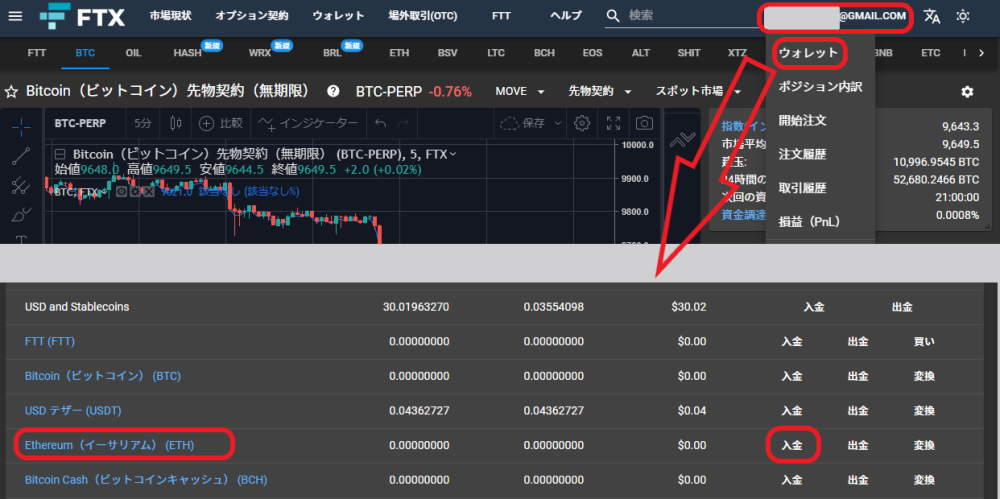
Task: Expand legend chevron after FTX title
Action: 453,154
